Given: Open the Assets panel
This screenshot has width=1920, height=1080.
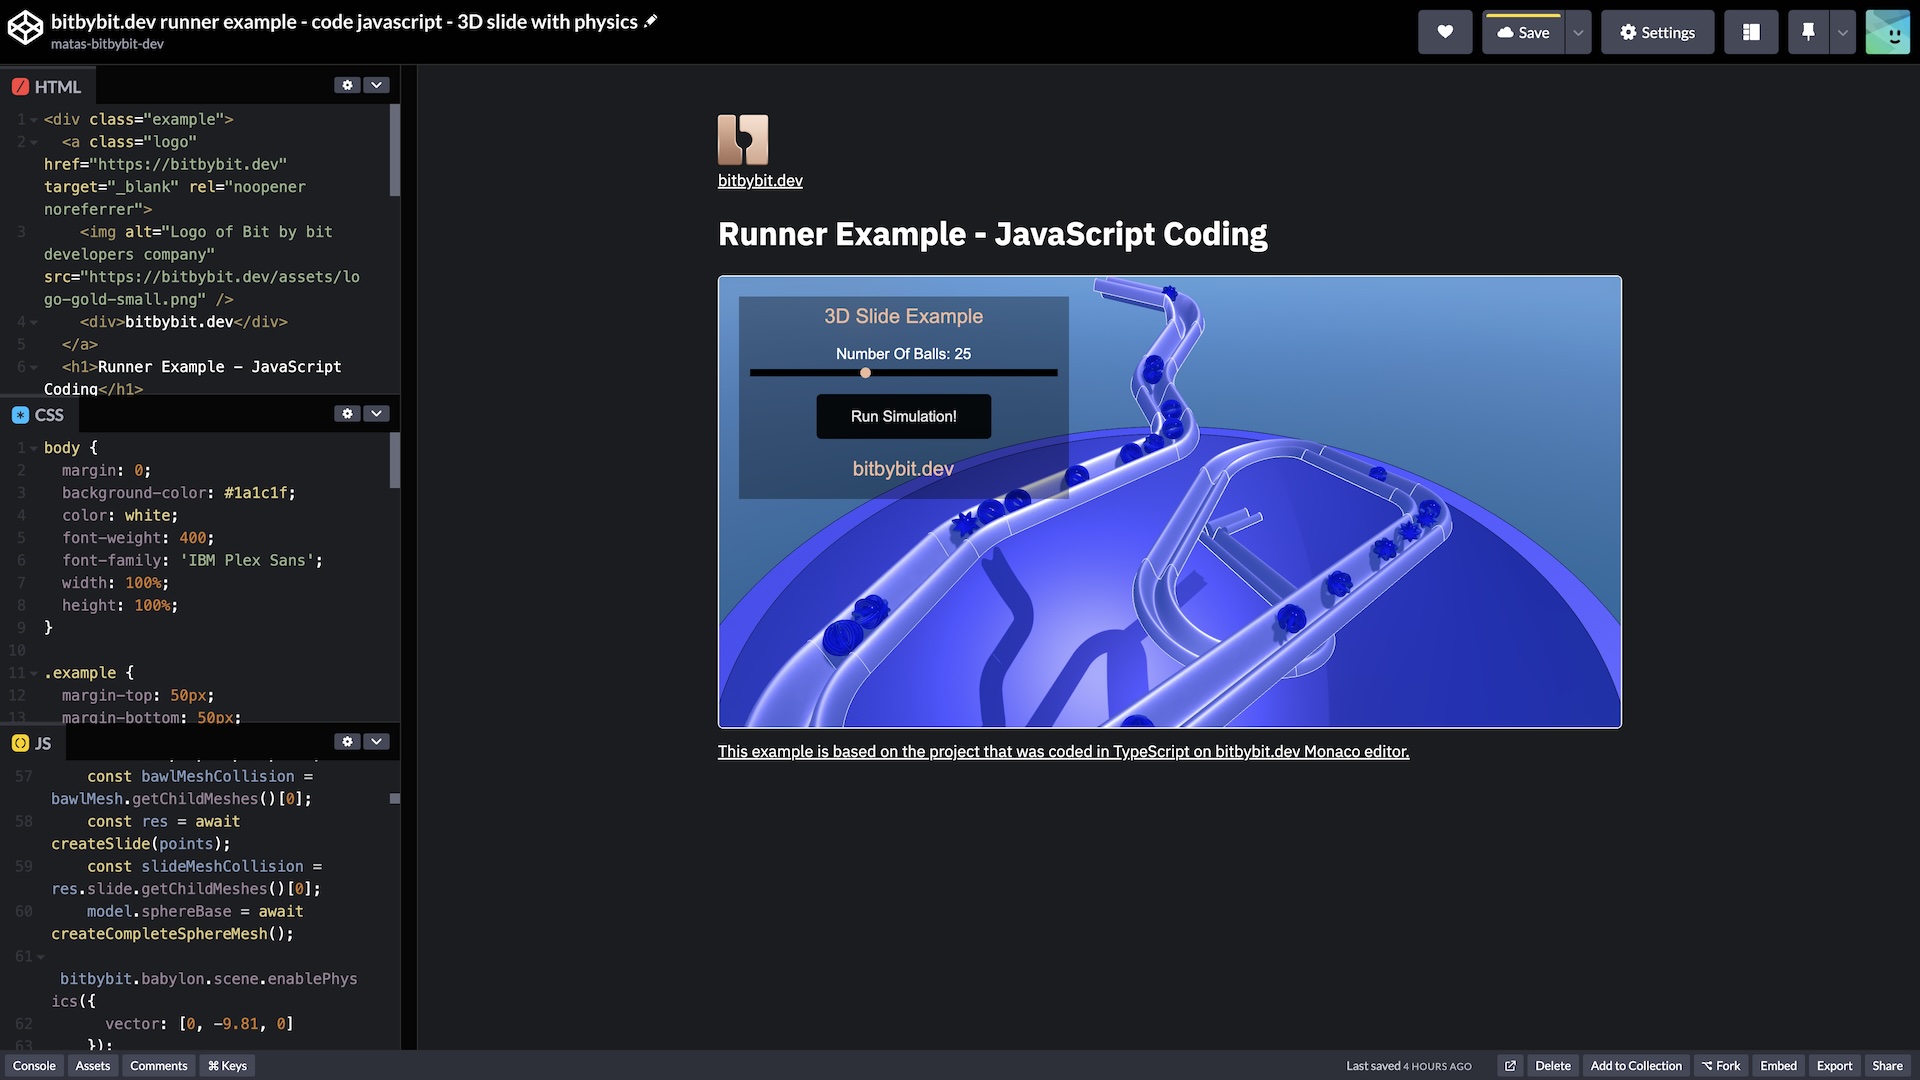Looking at the screenshot, I should click(x=93, y=1066).
